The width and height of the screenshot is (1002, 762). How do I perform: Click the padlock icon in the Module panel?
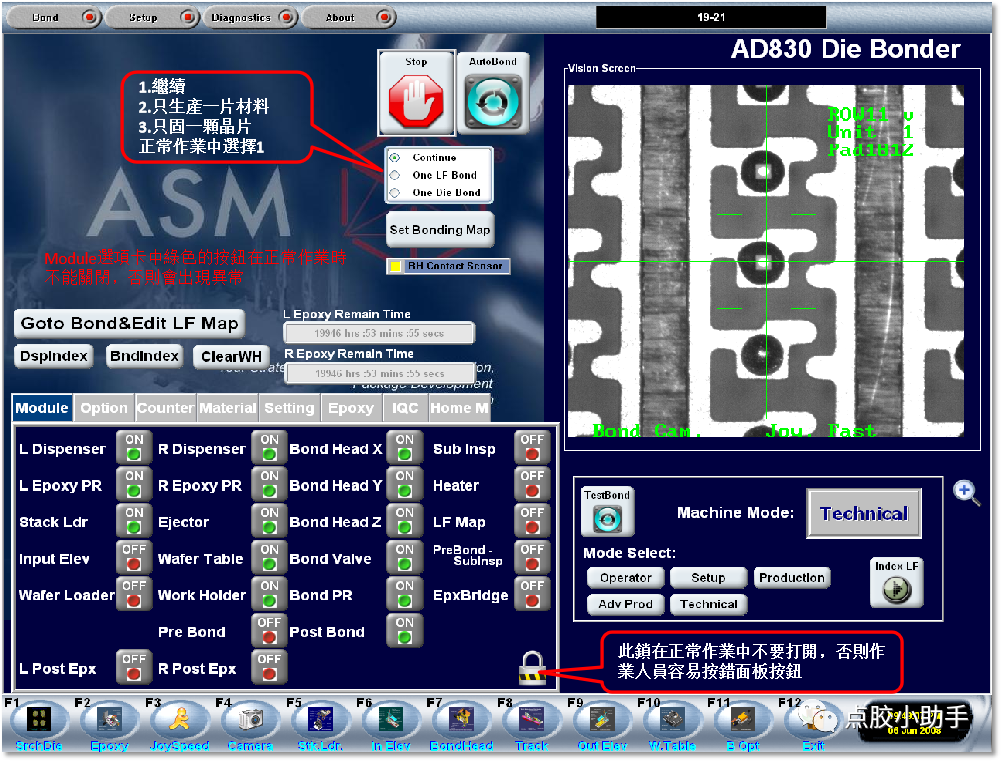(532, 668)
